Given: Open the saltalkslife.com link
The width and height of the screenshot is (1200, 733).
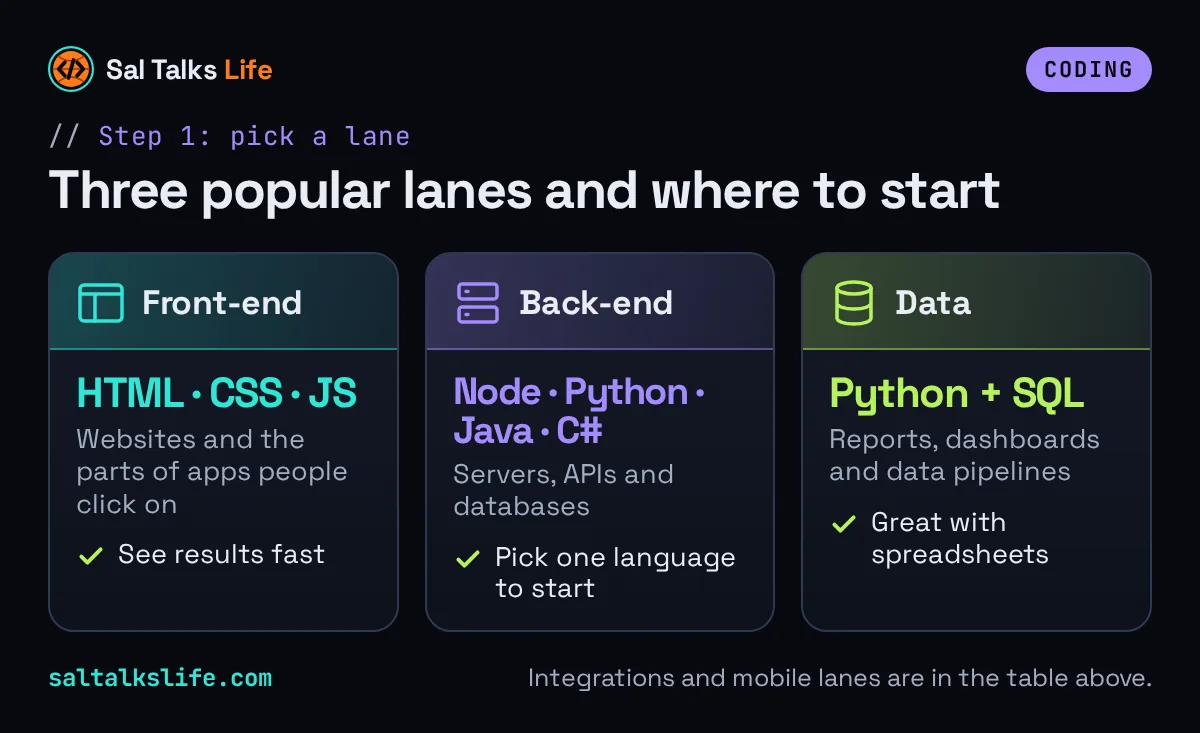Looking at the screenshot, I should tap(160, 678).
